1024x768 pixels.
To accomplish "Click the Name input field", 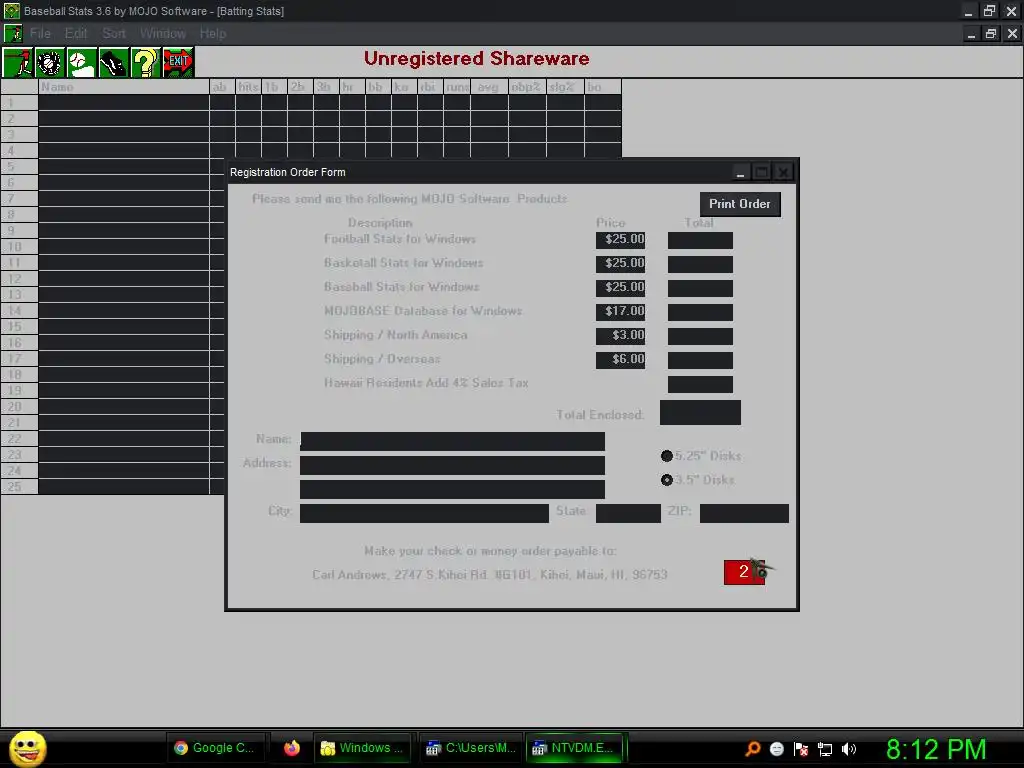I will coord(453,441).
